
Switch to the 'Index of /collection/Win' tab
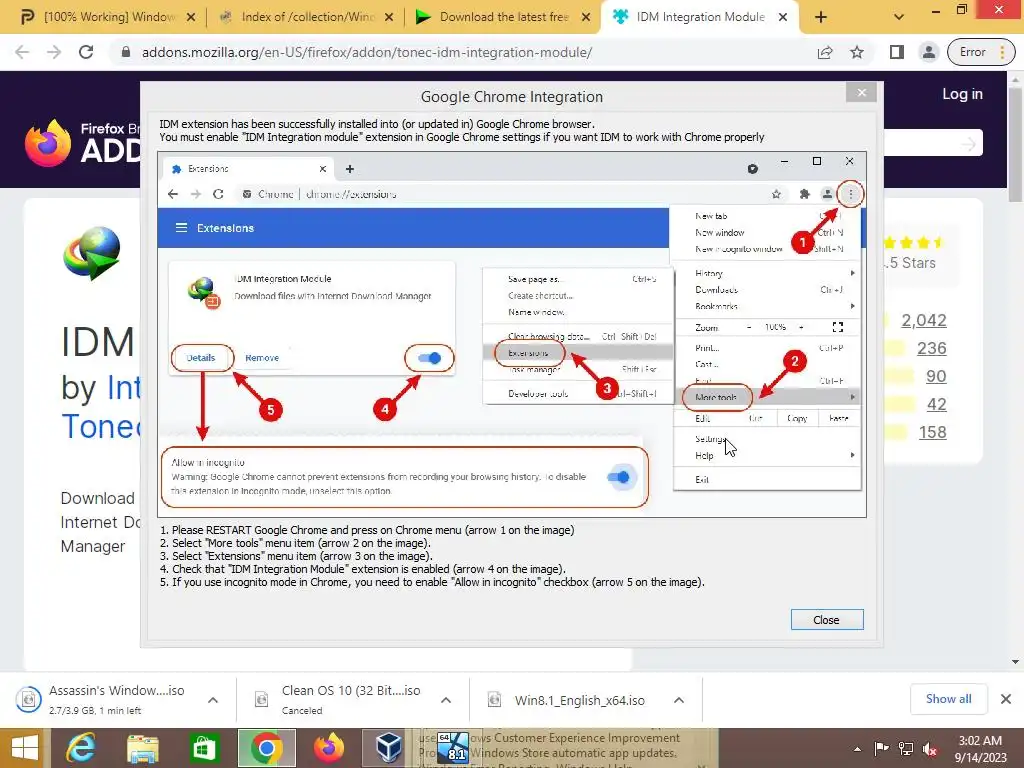click(306, 17)
